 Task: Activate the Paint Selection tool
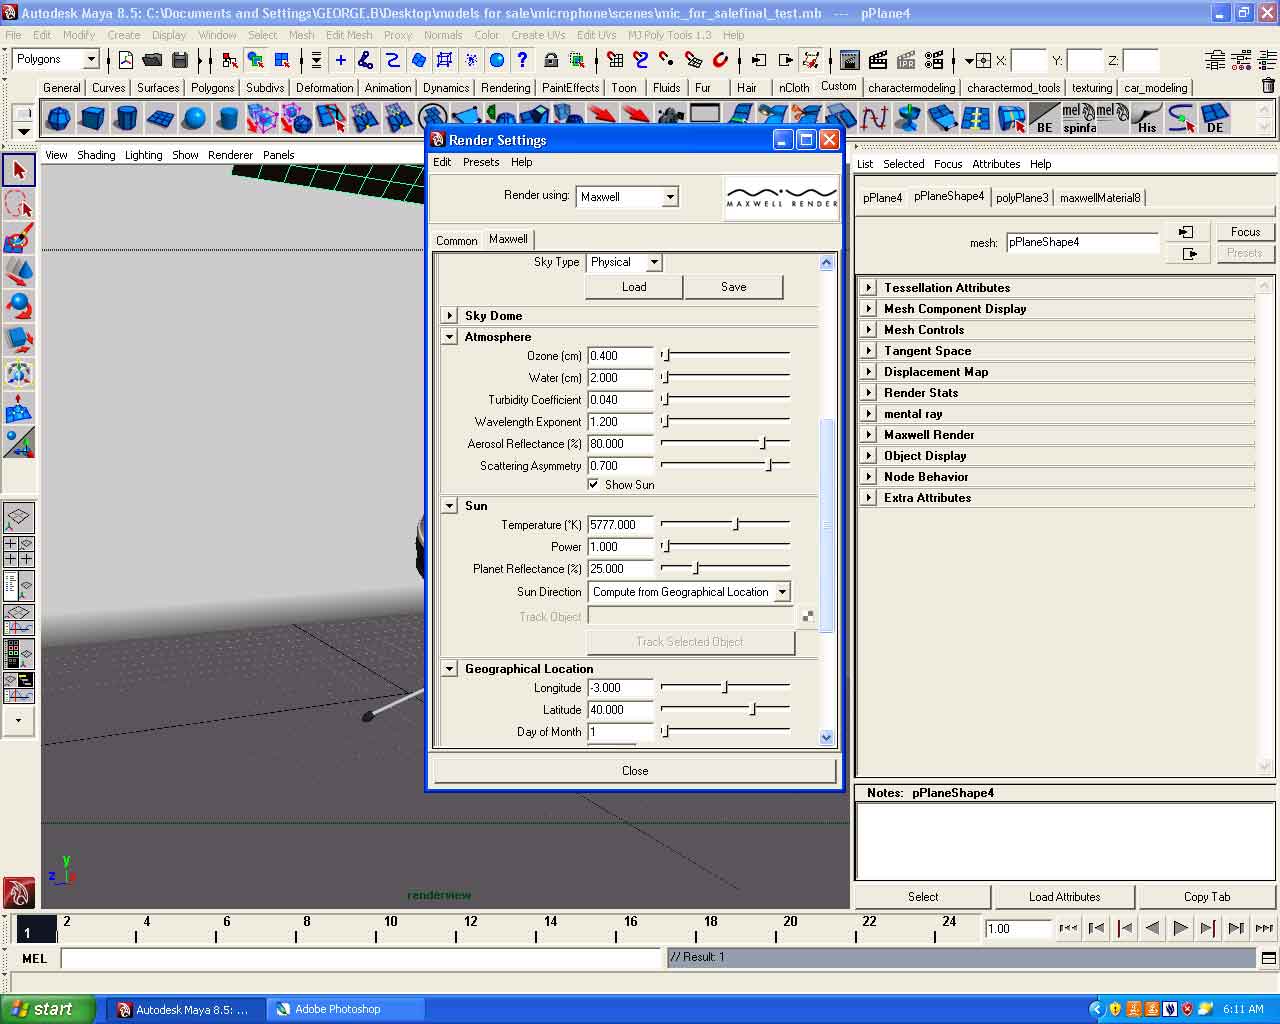tap(19, 238)
